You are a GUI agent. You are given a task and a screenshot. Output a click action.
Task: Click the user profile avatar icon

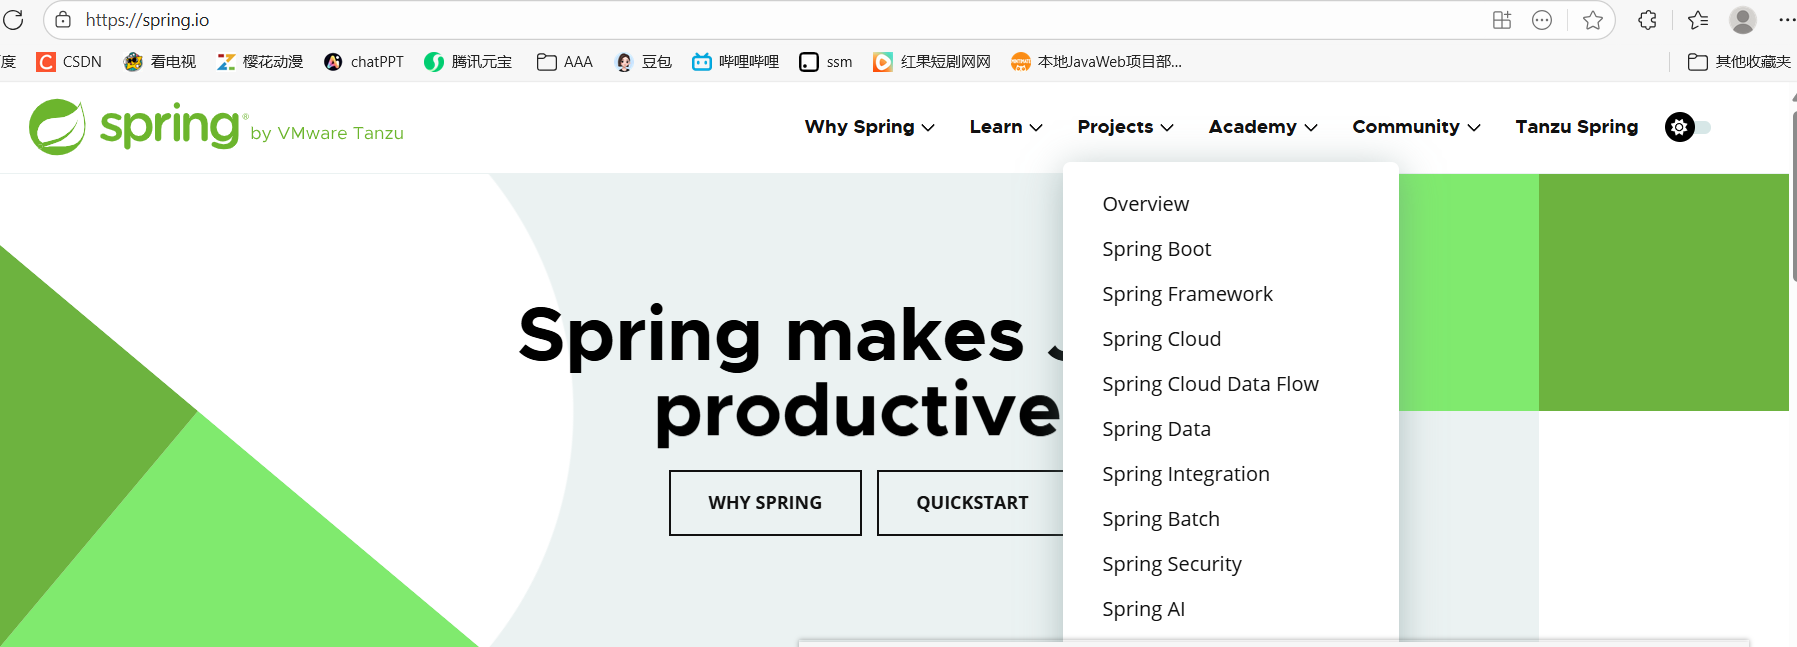pos(1743,20)
